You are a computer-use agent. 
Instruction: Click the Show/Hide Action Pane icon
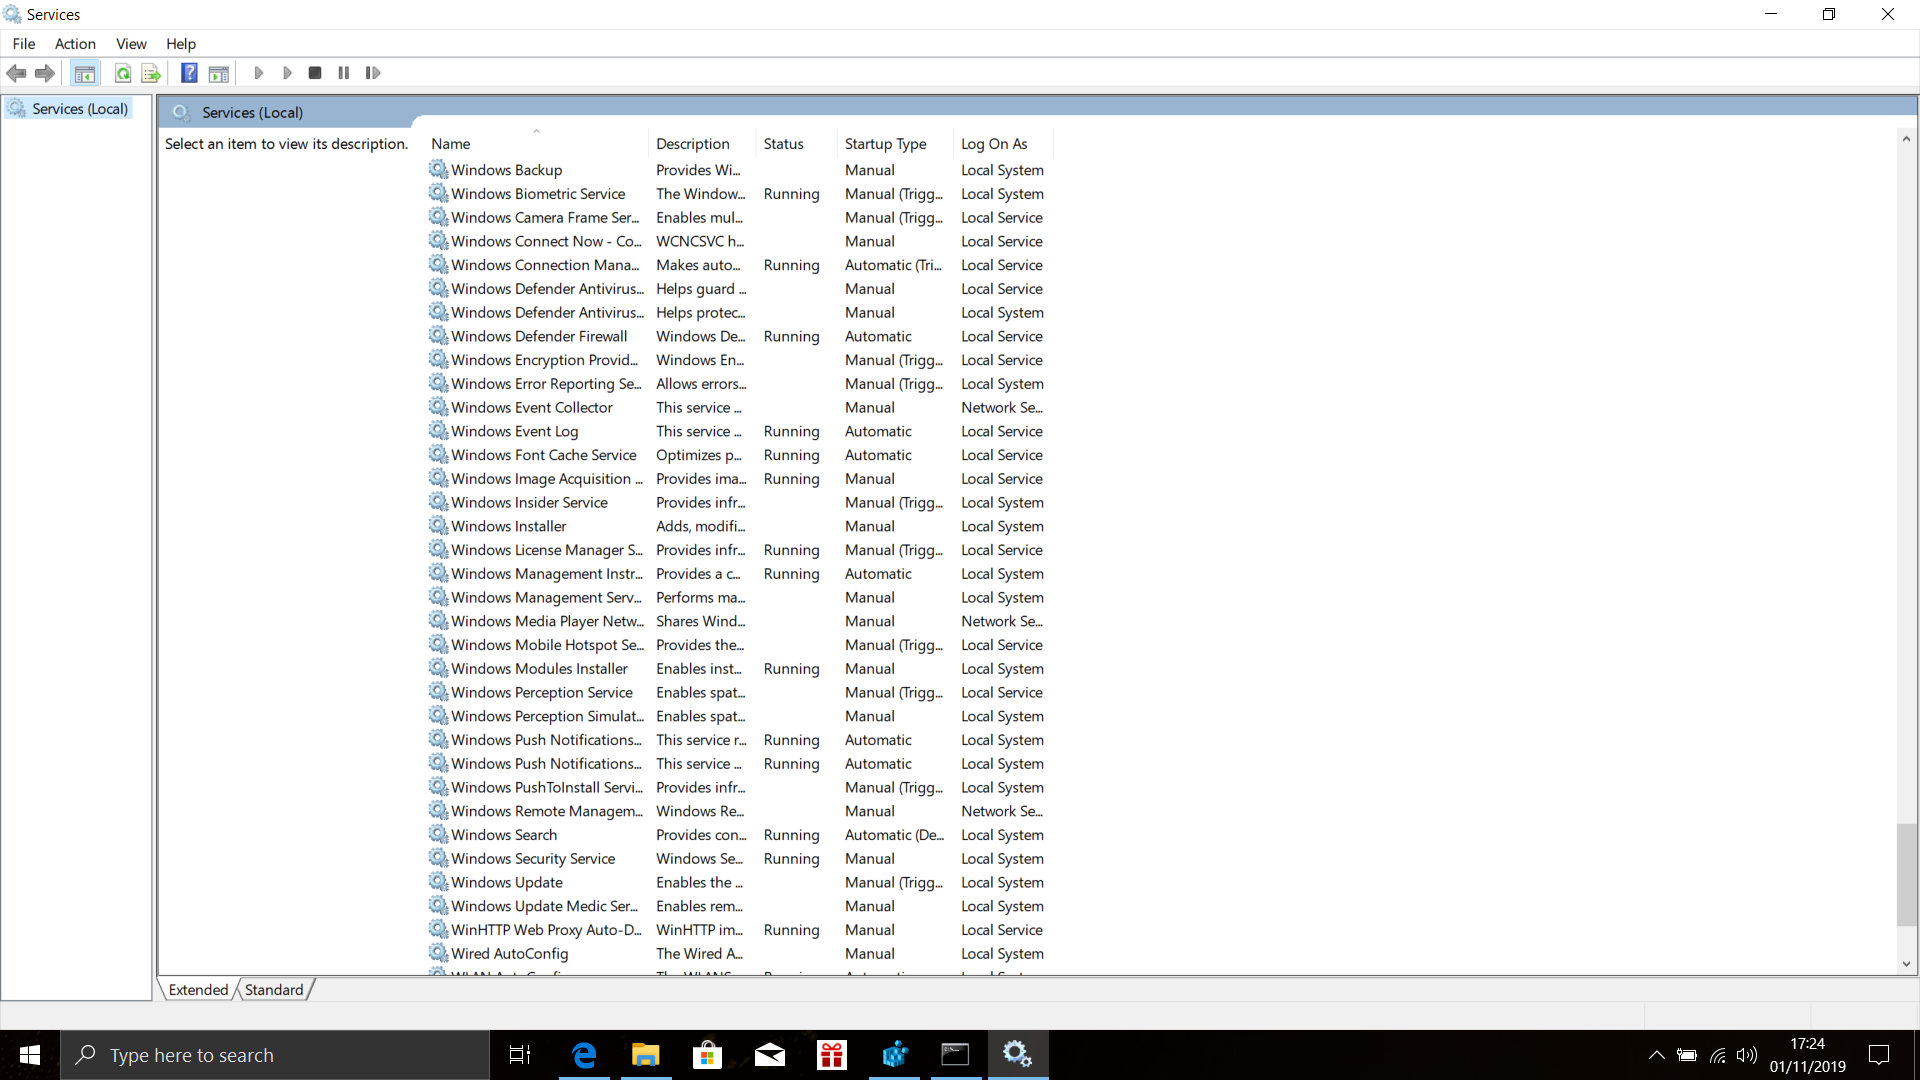pos(219,73)
